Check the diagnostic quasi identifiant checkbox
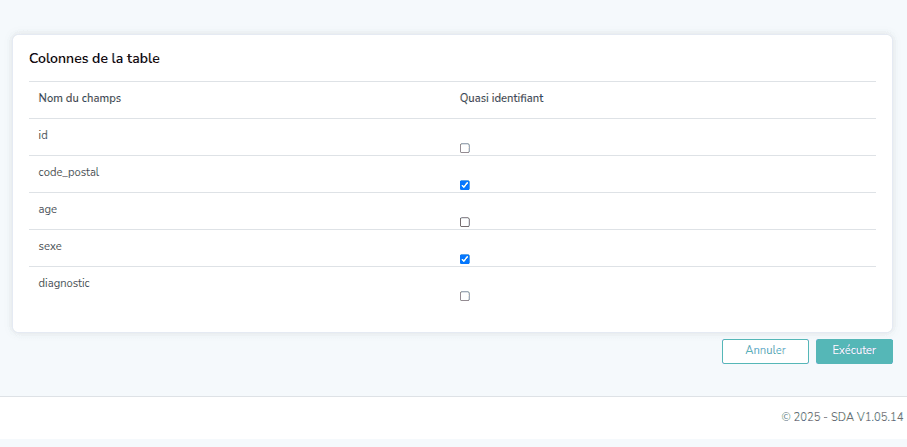The width and height of the screenshot is (907, 447). coord(464,296)
